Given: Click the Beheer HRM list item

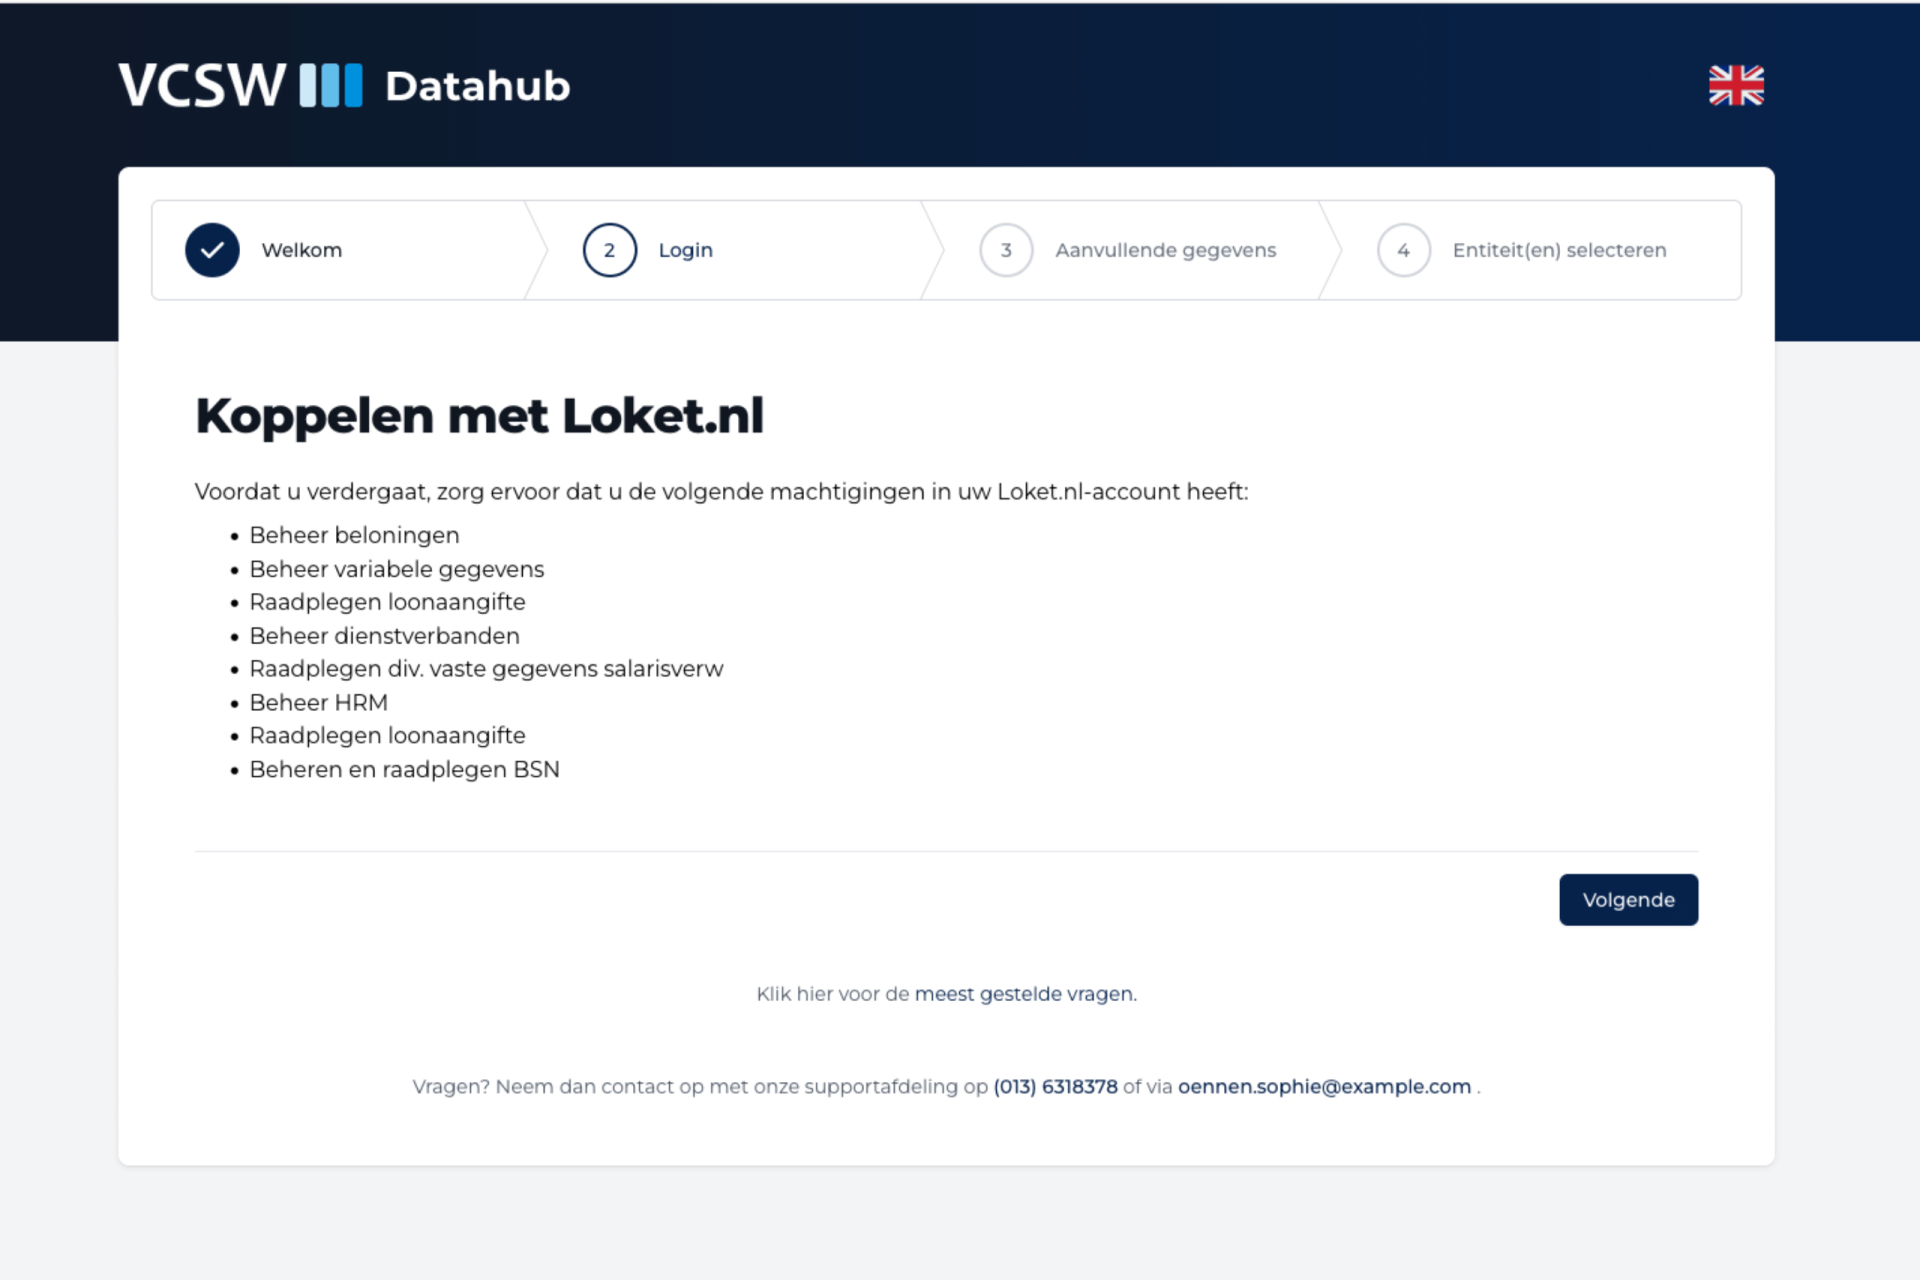Looking at the screenshot, I should point(318,703).
